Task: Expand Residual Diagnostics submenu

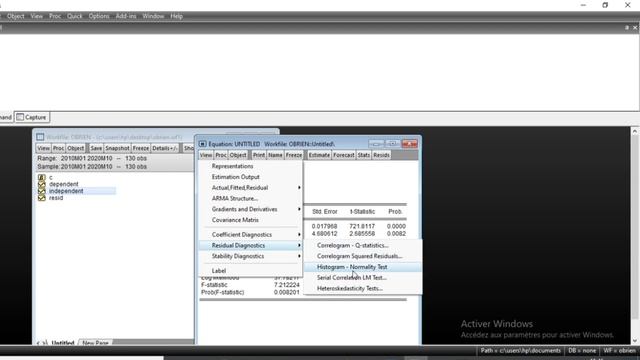Action: 251,245
